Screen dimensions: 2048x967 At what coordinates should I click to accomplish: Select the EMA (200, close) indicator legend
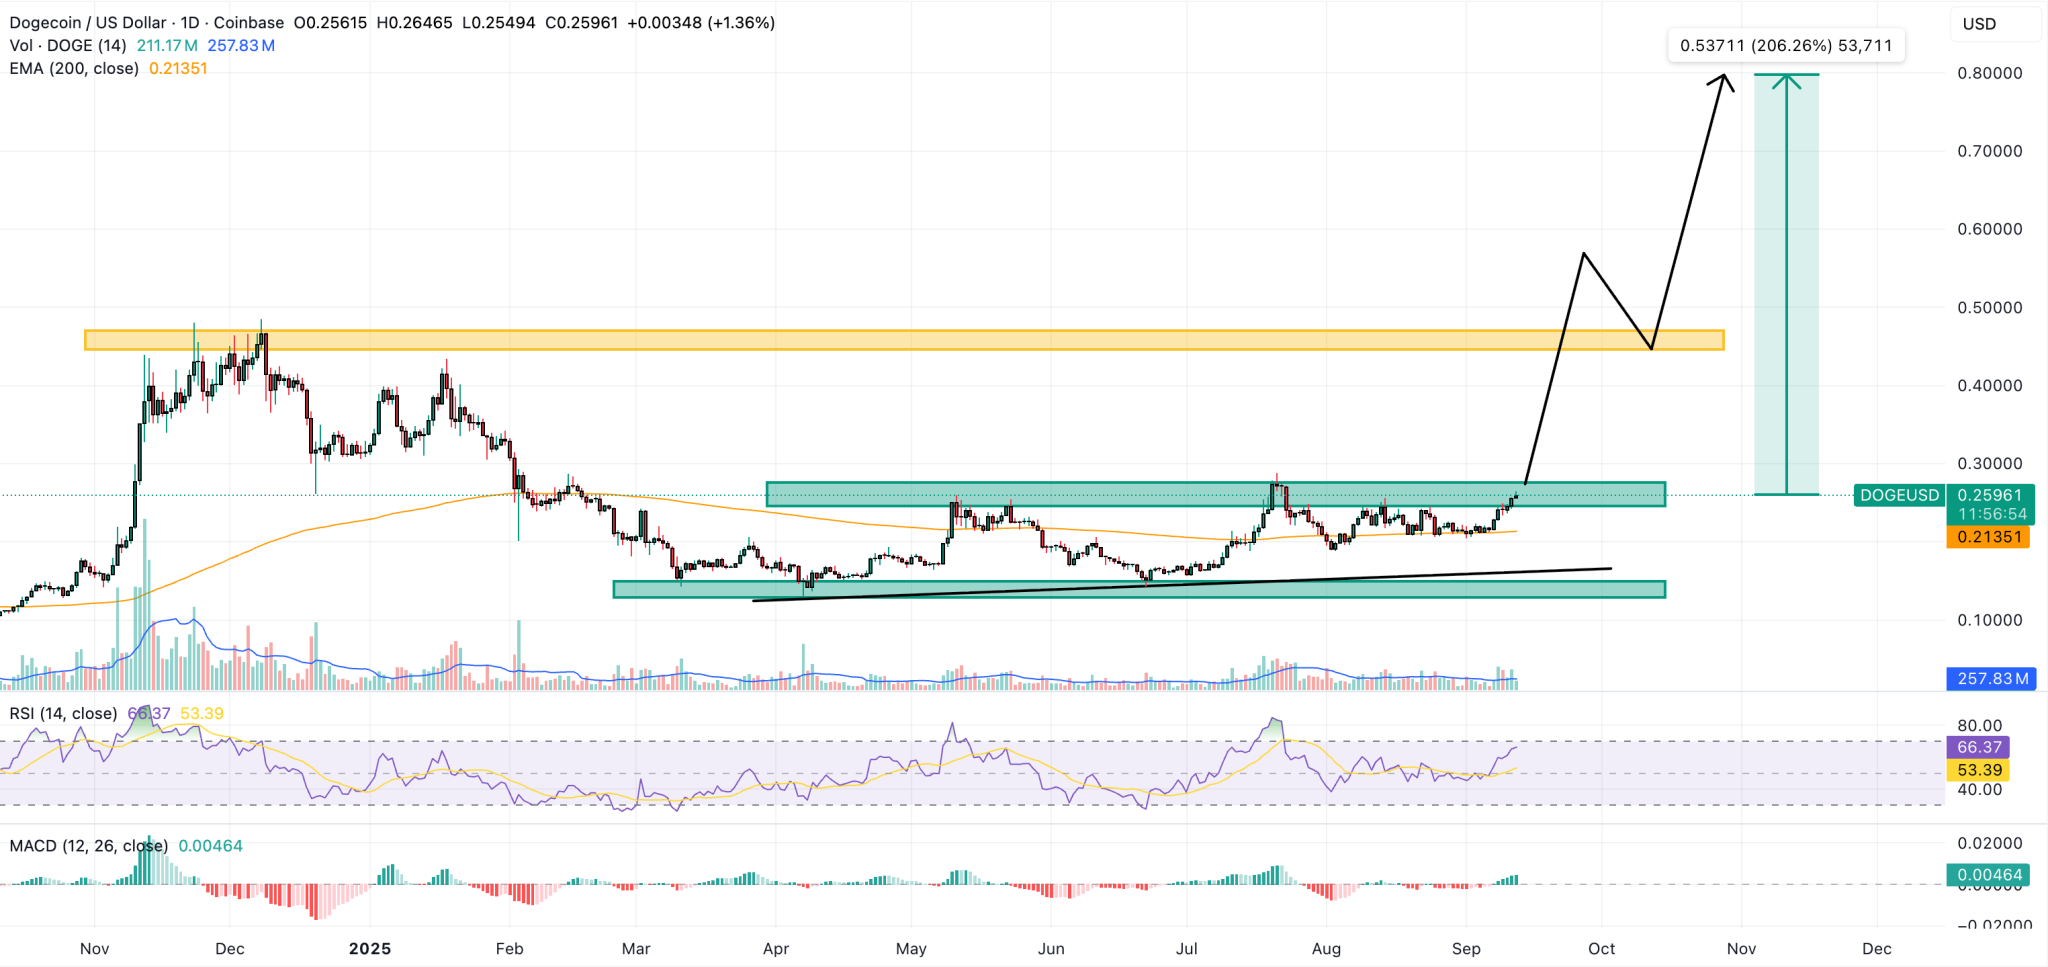73,68
